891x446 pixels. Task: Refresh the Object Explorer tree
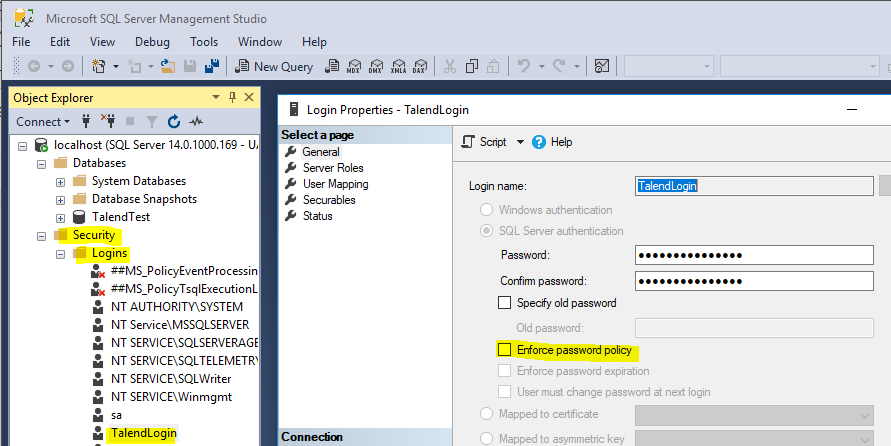(174, 121)
